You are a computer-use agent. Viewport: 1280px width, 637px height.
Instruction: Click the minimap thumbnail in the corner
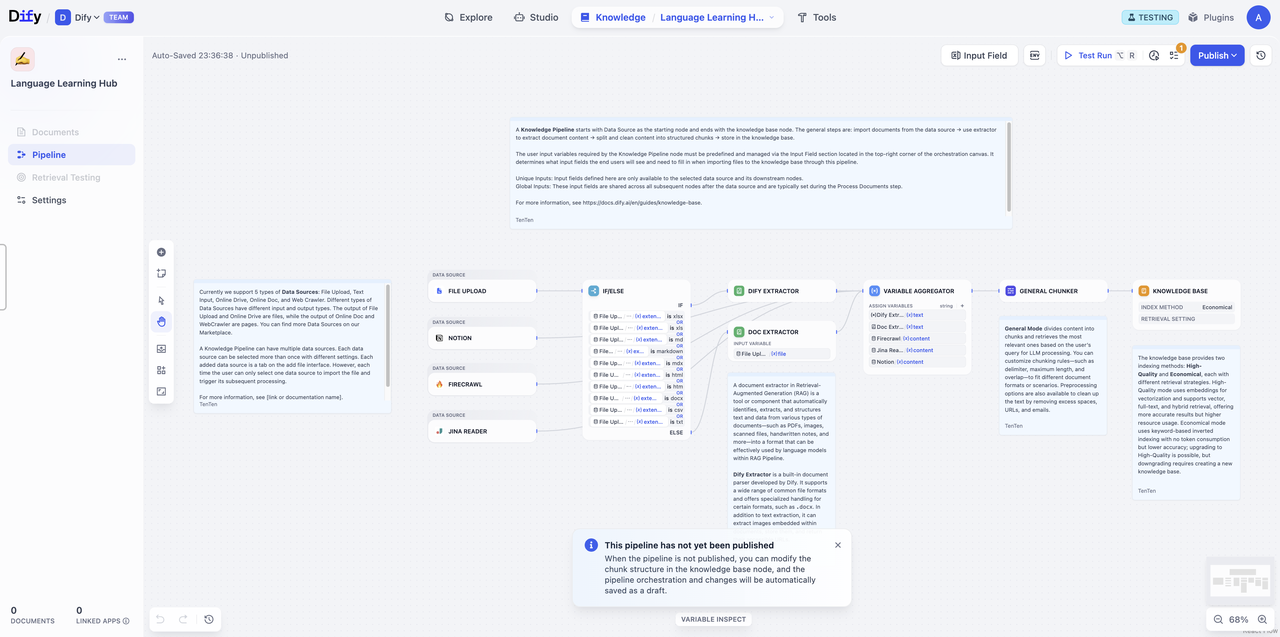coord(1240,580)
